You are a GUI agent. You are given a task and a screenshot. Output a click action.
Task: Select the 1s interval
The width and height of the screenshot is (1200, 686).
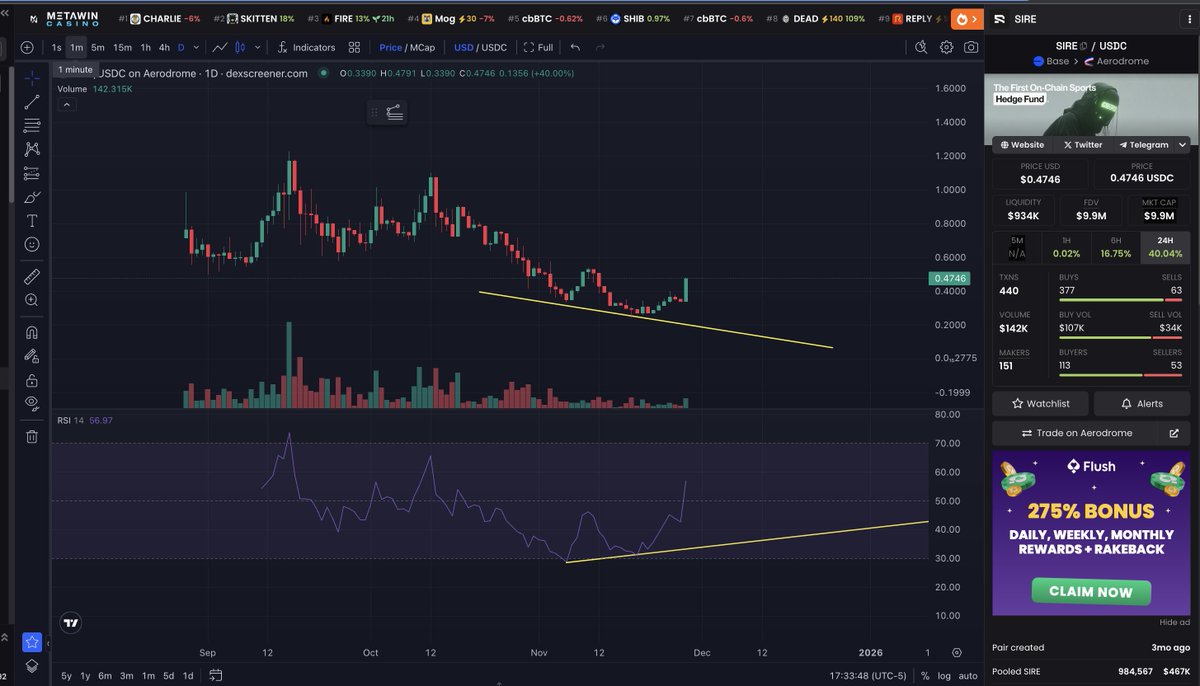pos(57,47)
